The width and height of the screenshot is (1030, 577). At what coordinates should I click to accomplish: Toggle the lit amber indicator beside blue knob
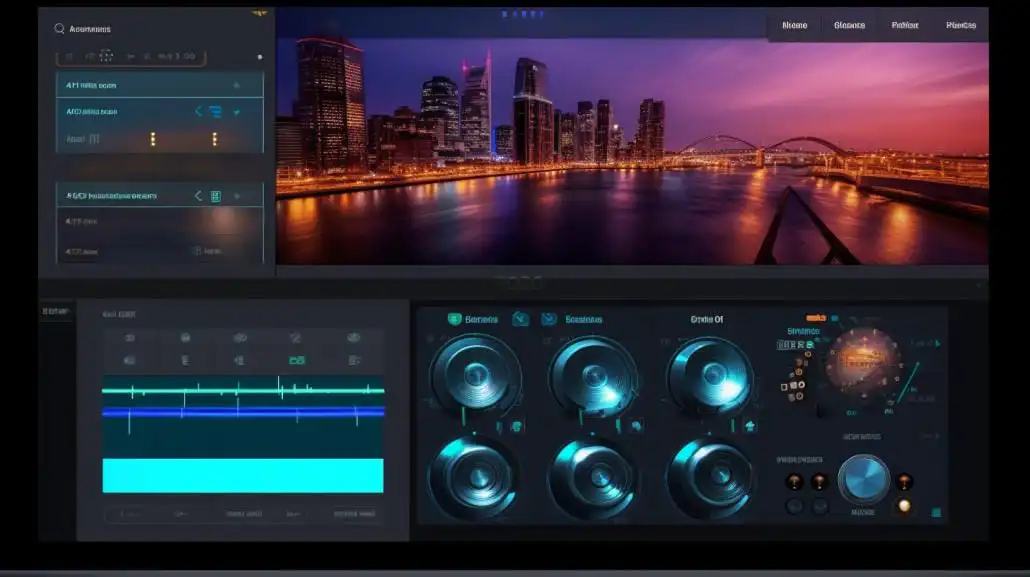(x=904, y=506)
